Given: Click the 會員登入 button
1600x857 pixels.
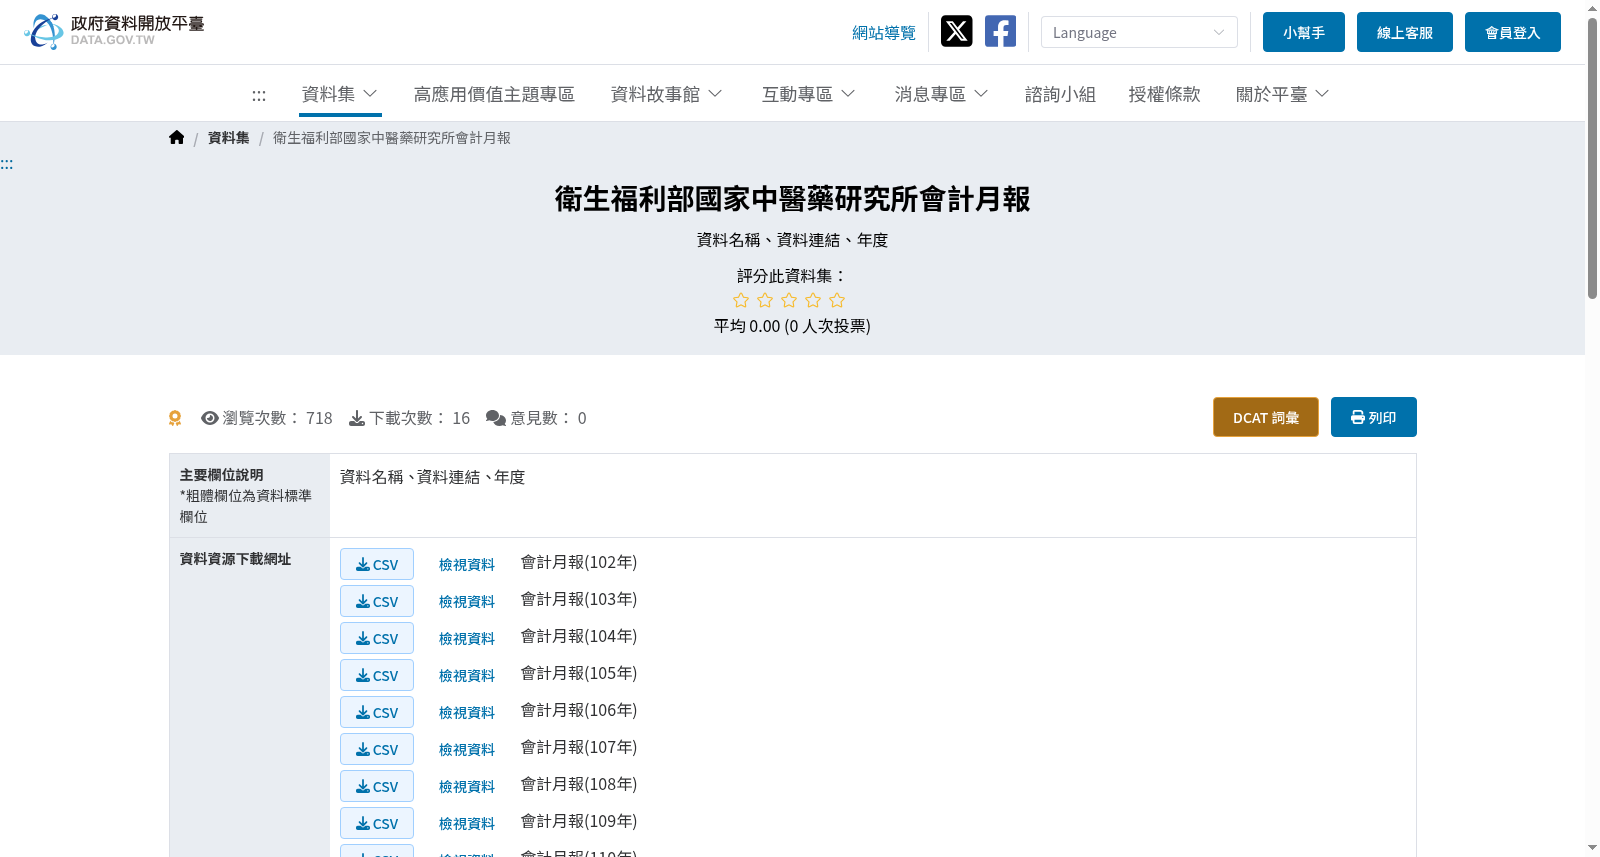Looking at the screenshot, I should [1513, 32].
